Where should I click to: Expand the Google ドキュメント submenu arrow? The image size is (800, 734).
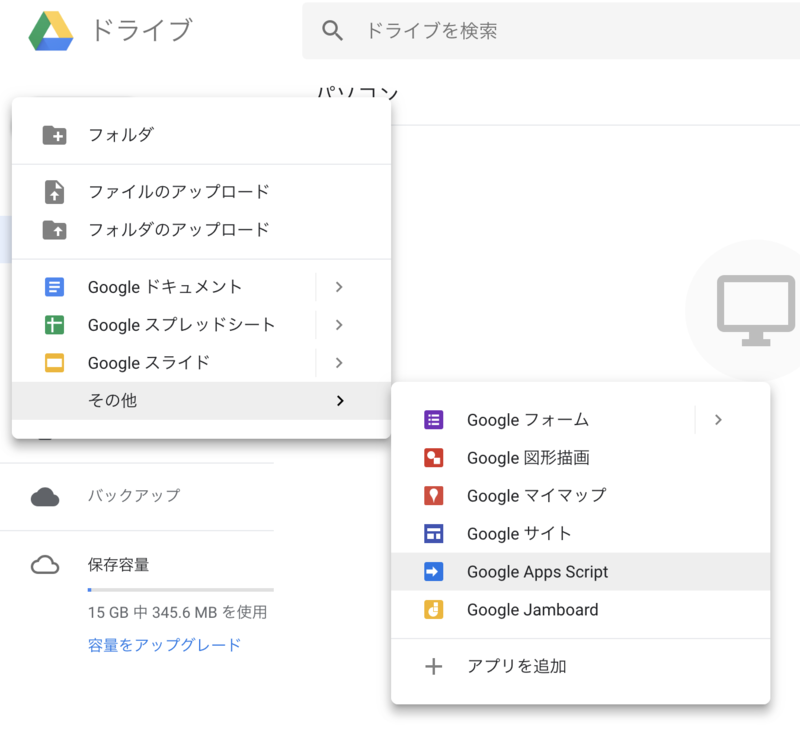point(339,287)
